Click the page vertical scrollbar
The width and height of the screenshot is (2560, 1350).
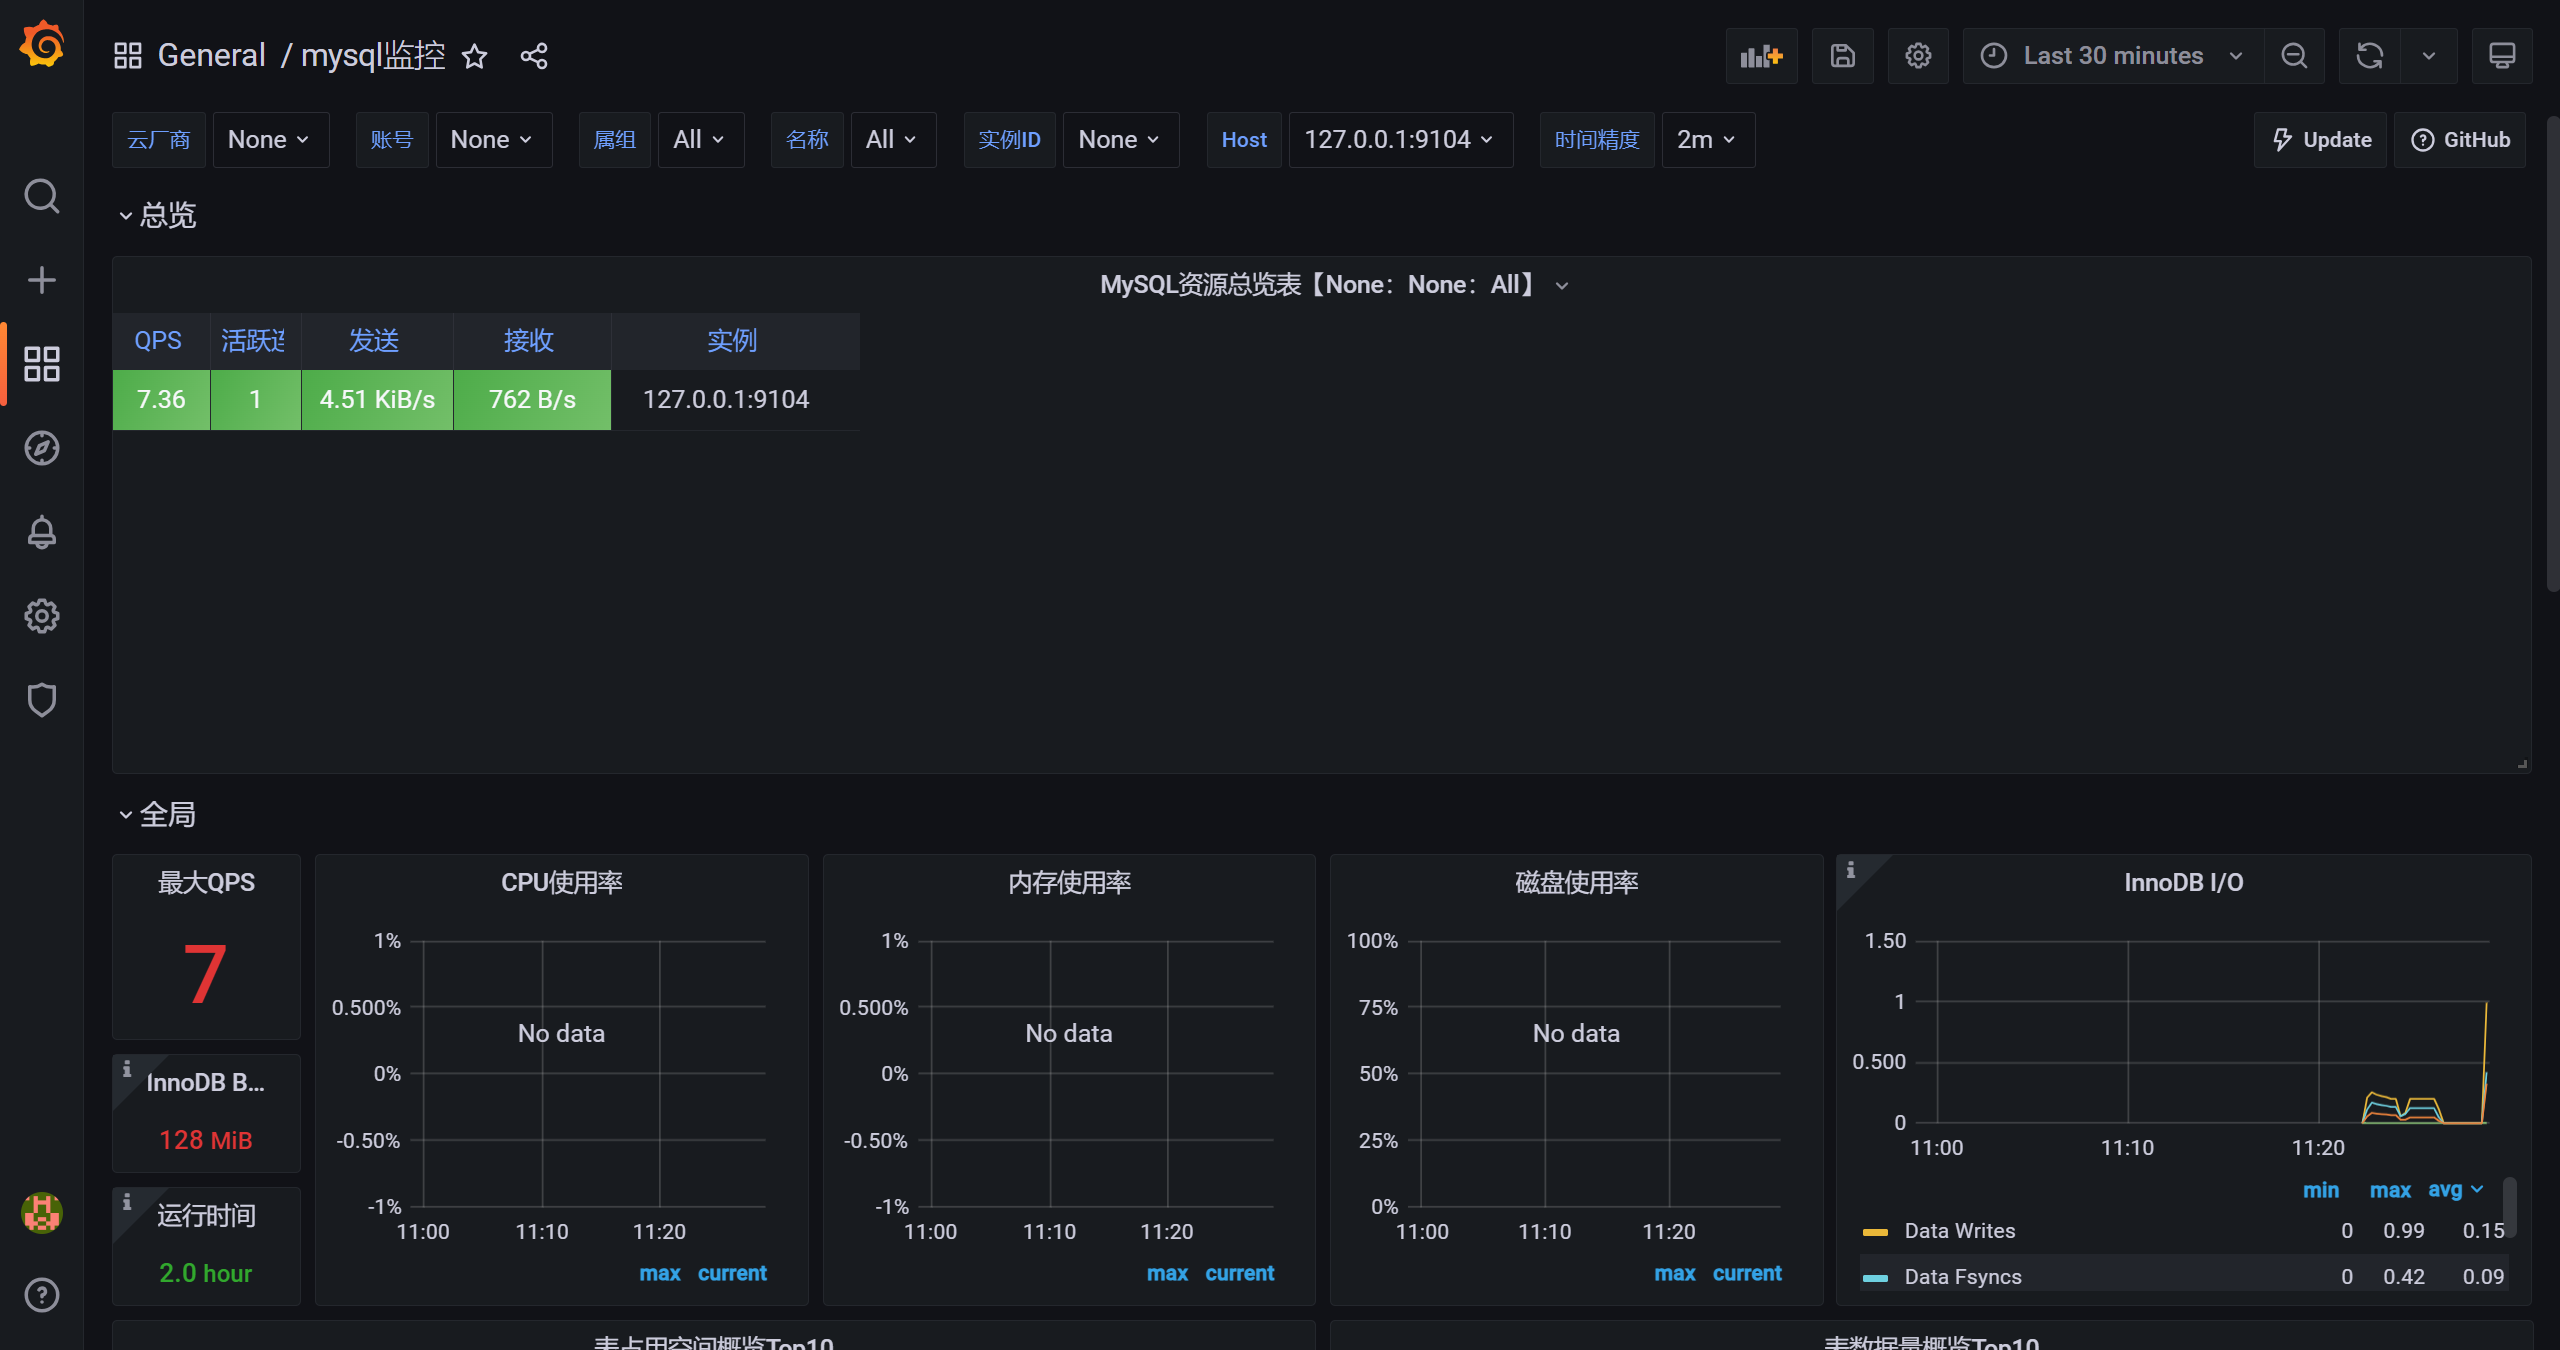(x=2552, y=354)
